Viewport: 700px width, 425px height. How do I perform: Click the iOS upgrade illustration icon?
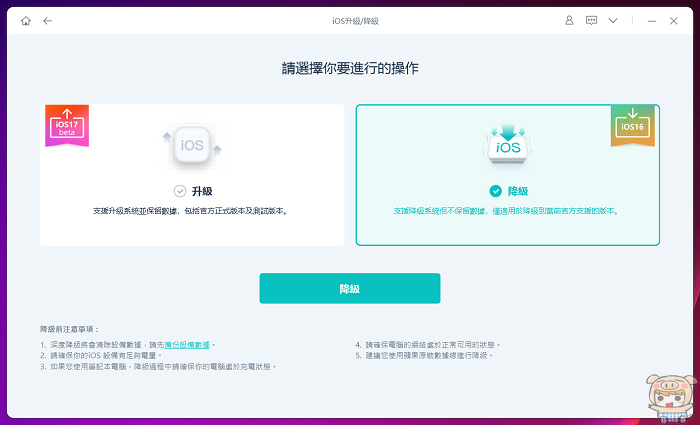(192, 145)
